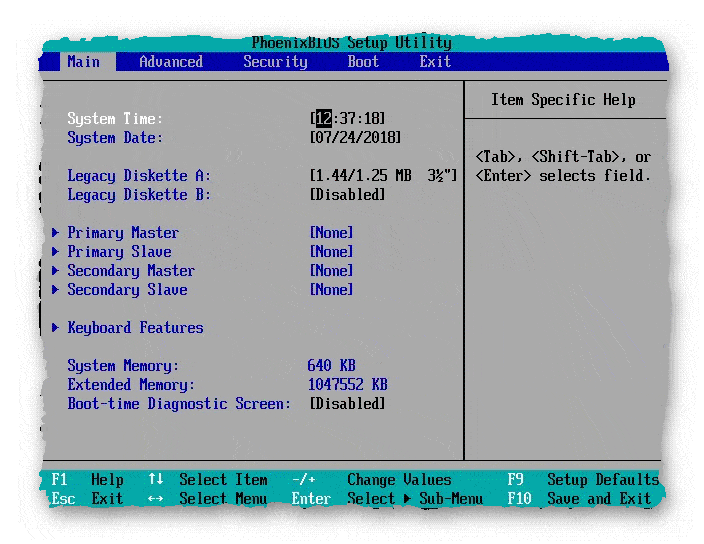Toggle Boot-time Diagnostic Screen Disabled value
The width and height of the screenshot is (704, 544).
click(x=348, y=404)
